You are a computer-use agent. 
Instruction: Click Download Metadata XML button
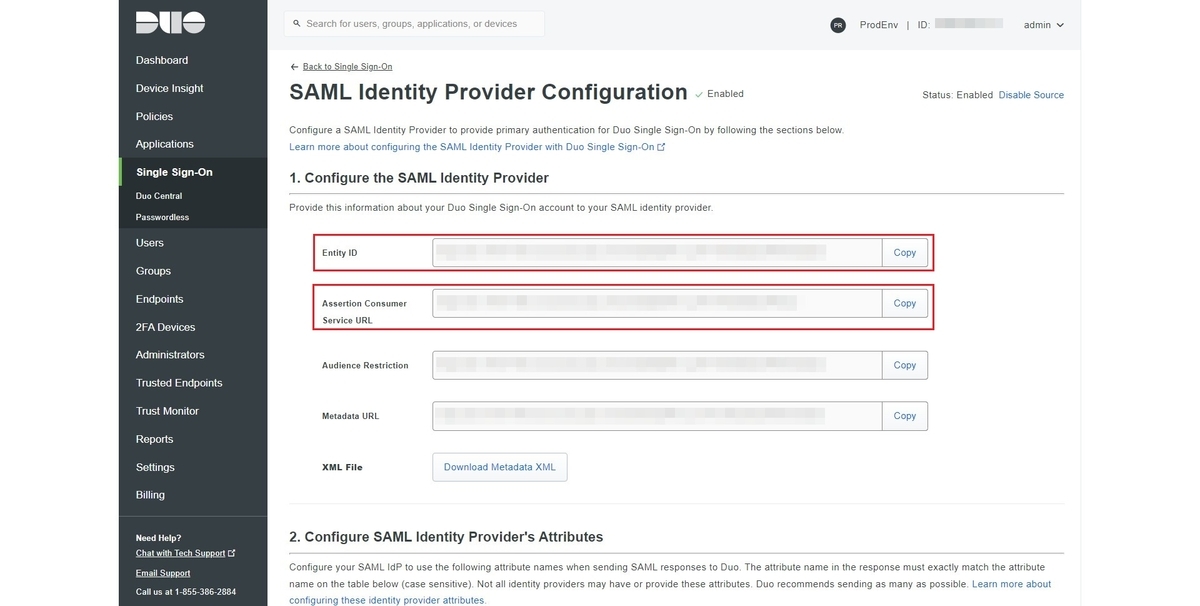[500, 467]
